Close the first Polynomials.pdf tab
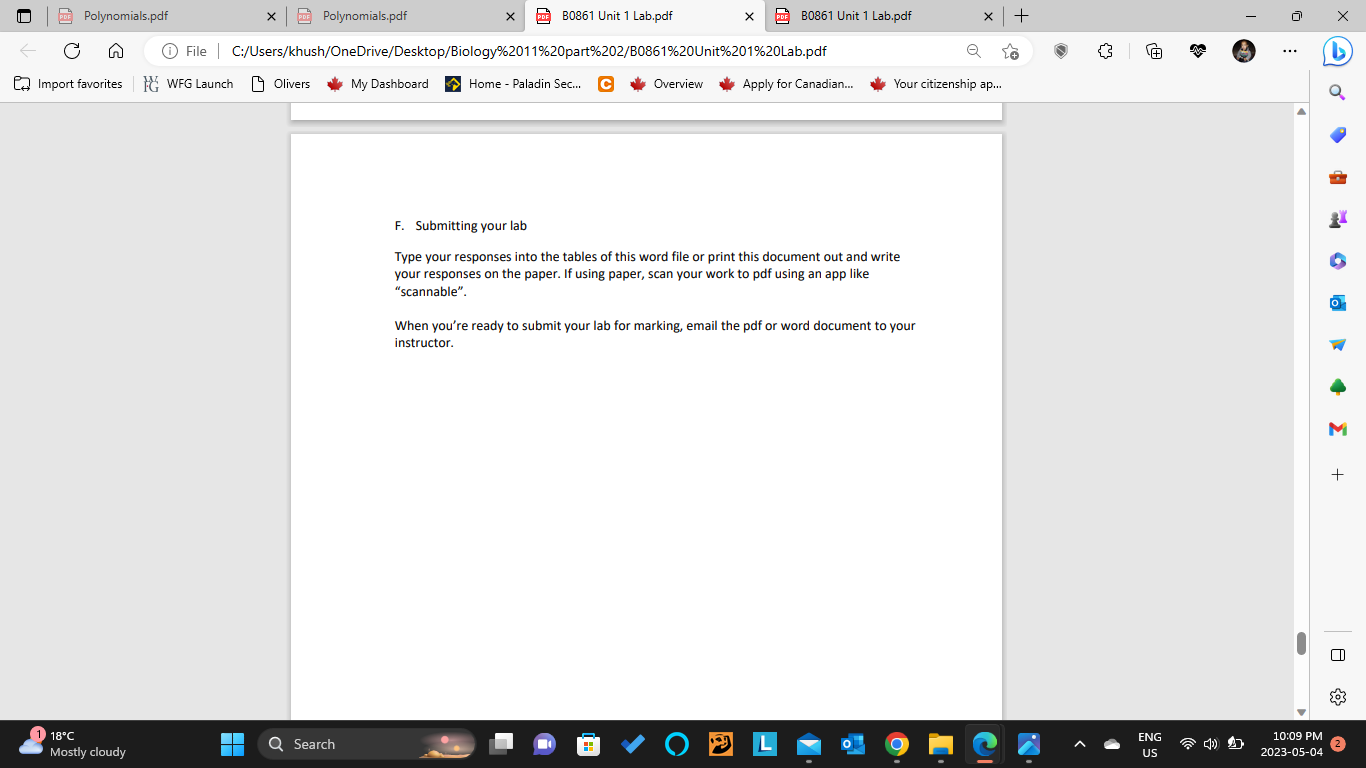 pos(271,16)
